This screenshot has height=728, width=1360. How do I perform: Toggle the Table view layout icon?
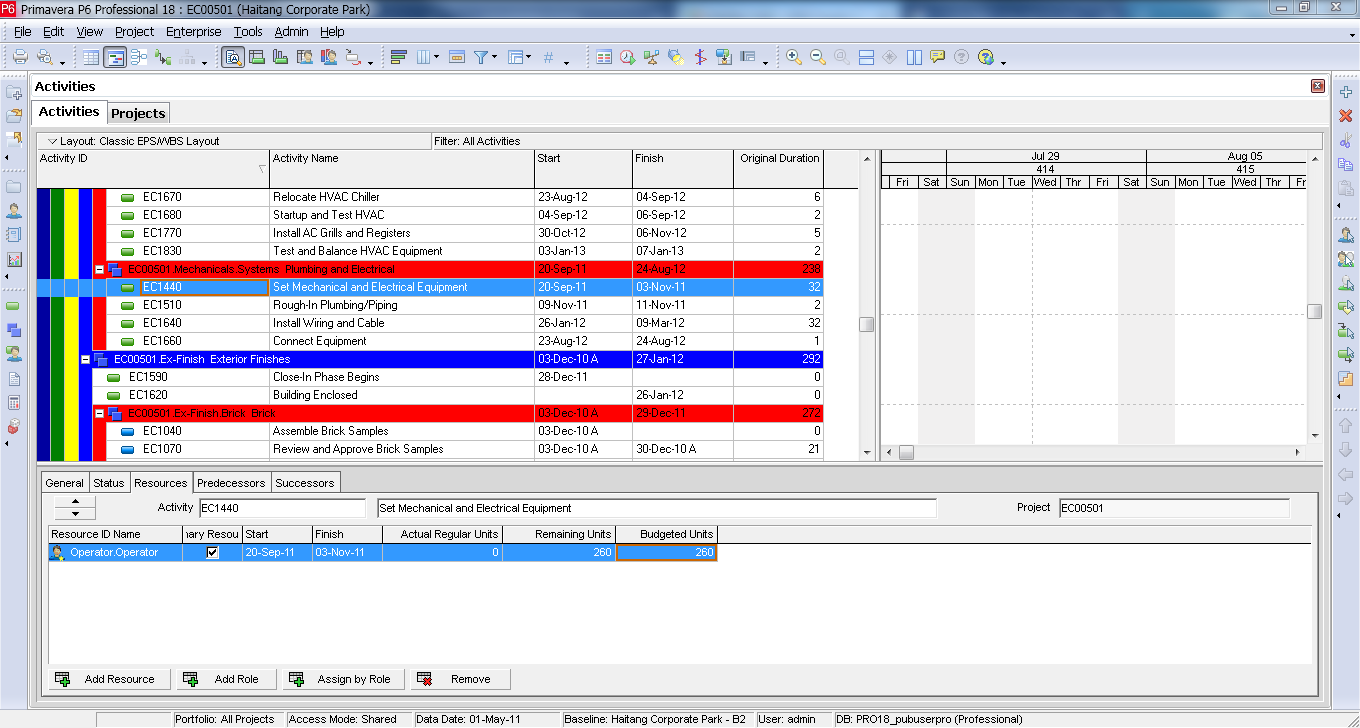[90, 57]
